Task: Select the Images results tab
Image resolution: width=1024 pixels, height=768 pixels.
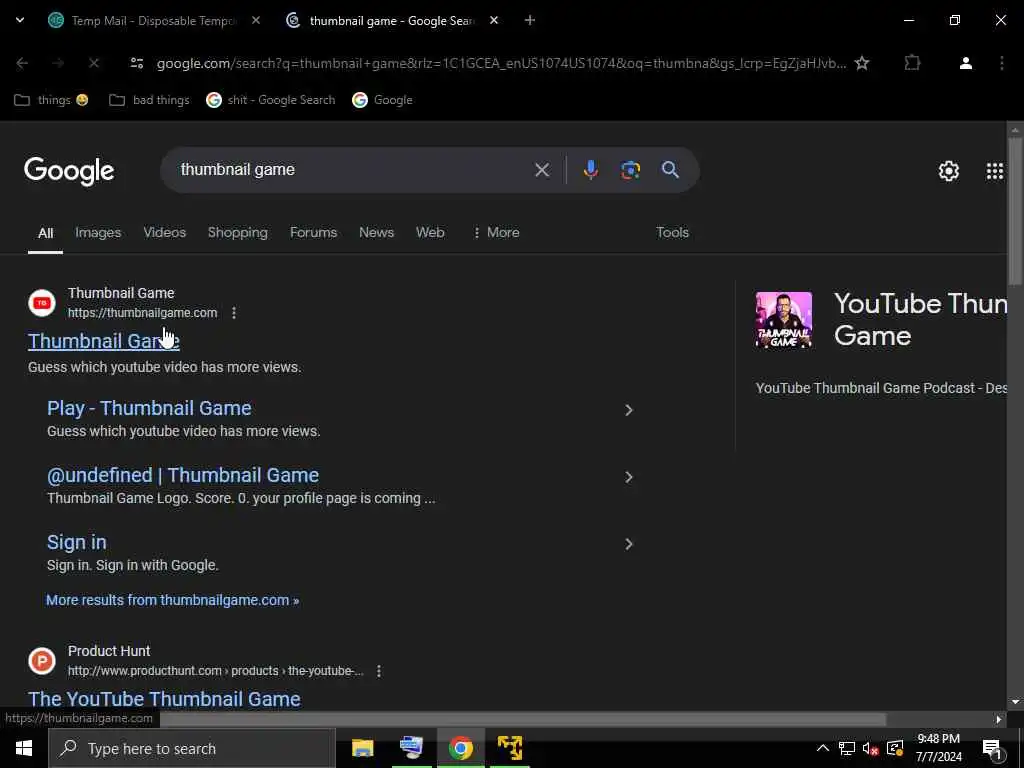Action: 98,232
